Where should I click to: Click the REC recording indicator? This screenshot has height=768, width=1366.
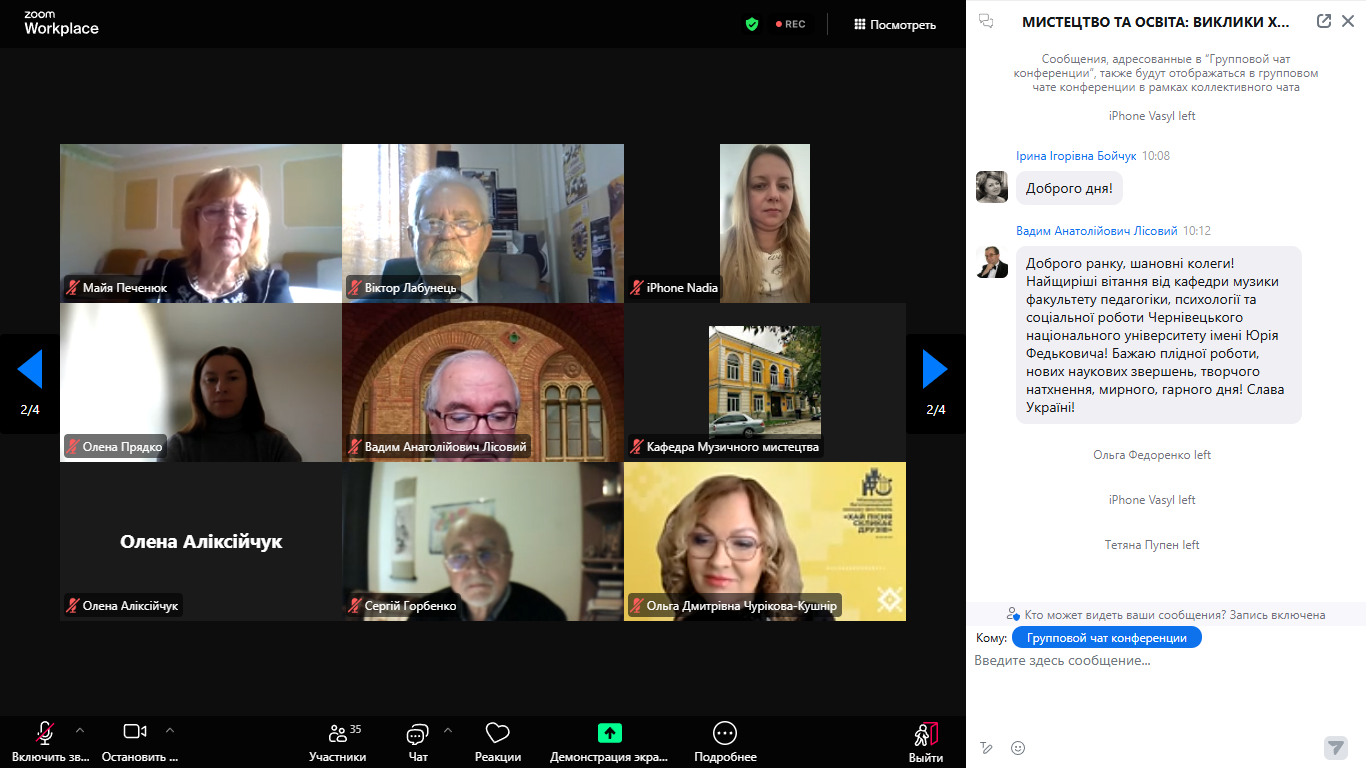790,24
